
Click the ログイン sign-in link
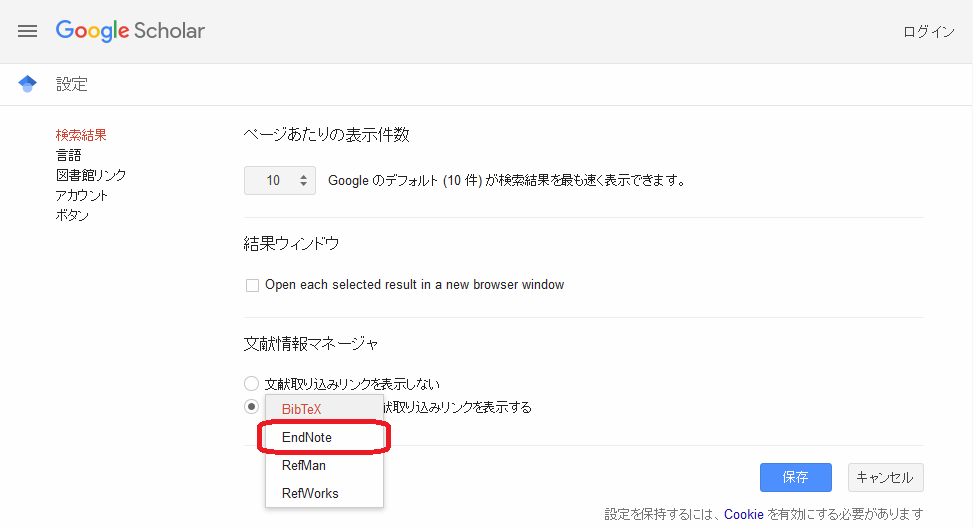tap(928, 32)
